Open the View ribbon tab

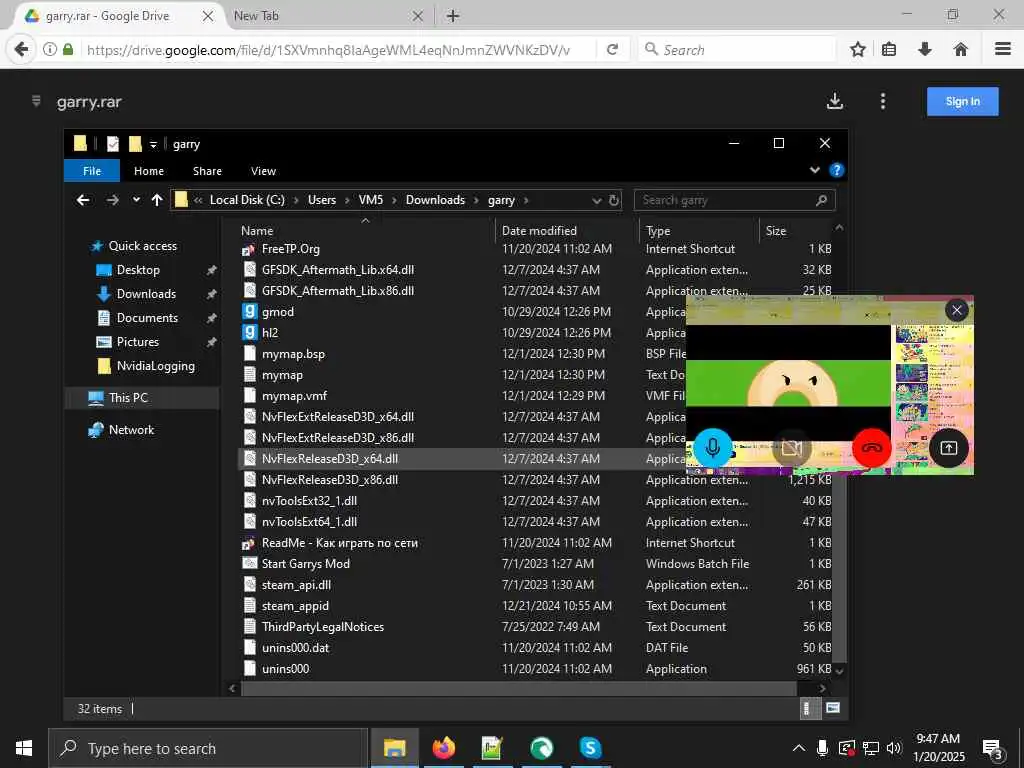[x=263, y=171]
